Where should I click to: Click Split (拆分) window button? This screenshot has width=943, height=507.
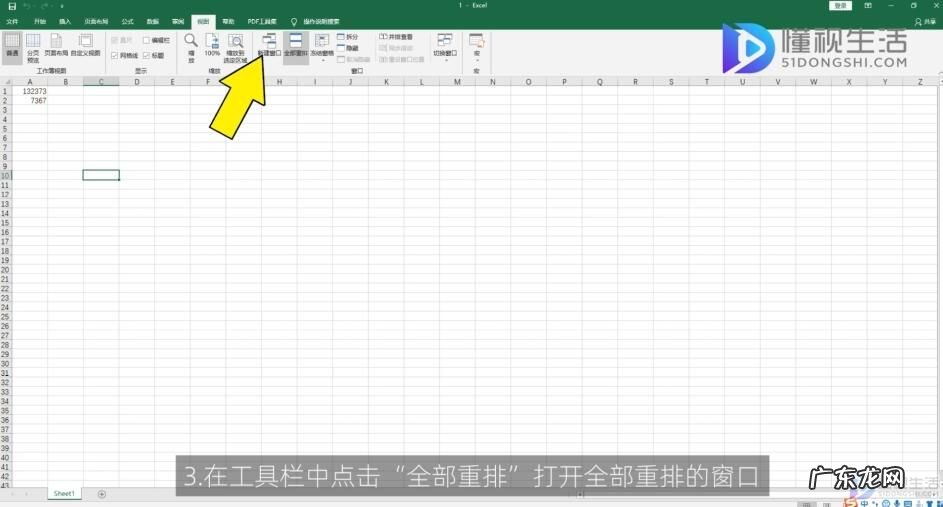[348, 37]
